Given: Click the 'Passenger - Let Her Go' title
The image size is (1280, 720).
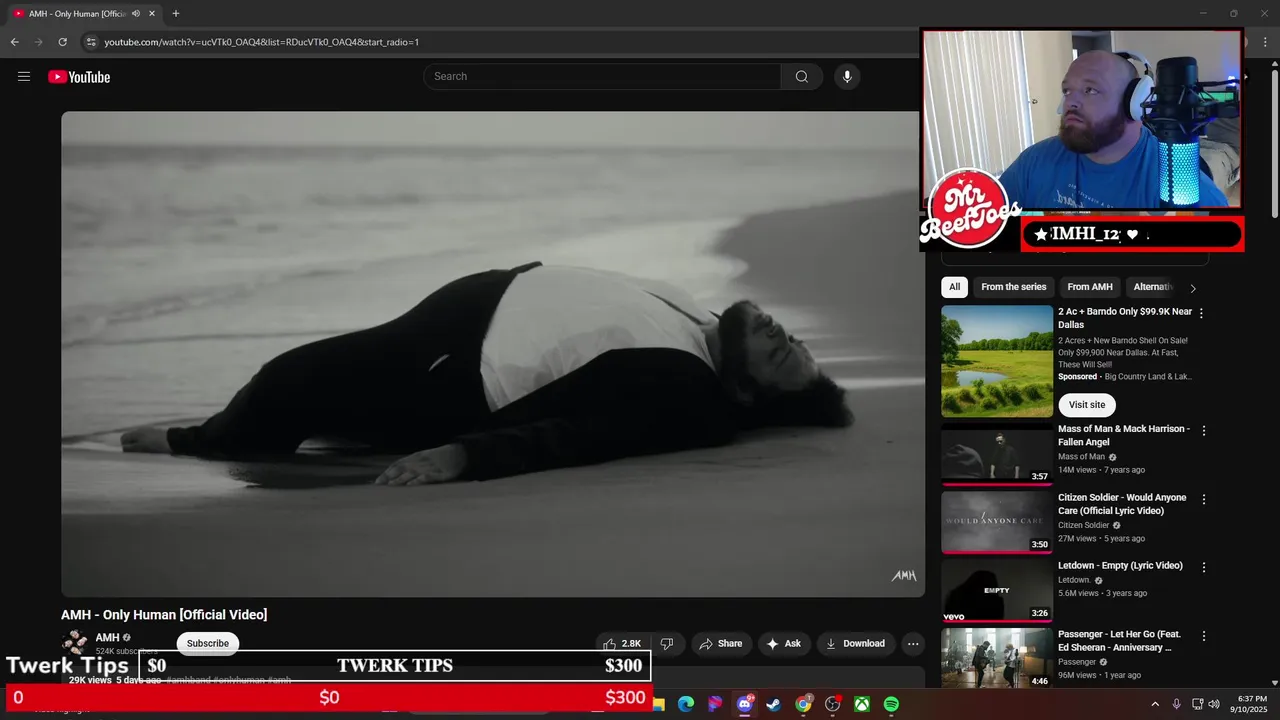Looking at the screenshot, I should [x=1119, y=641].
